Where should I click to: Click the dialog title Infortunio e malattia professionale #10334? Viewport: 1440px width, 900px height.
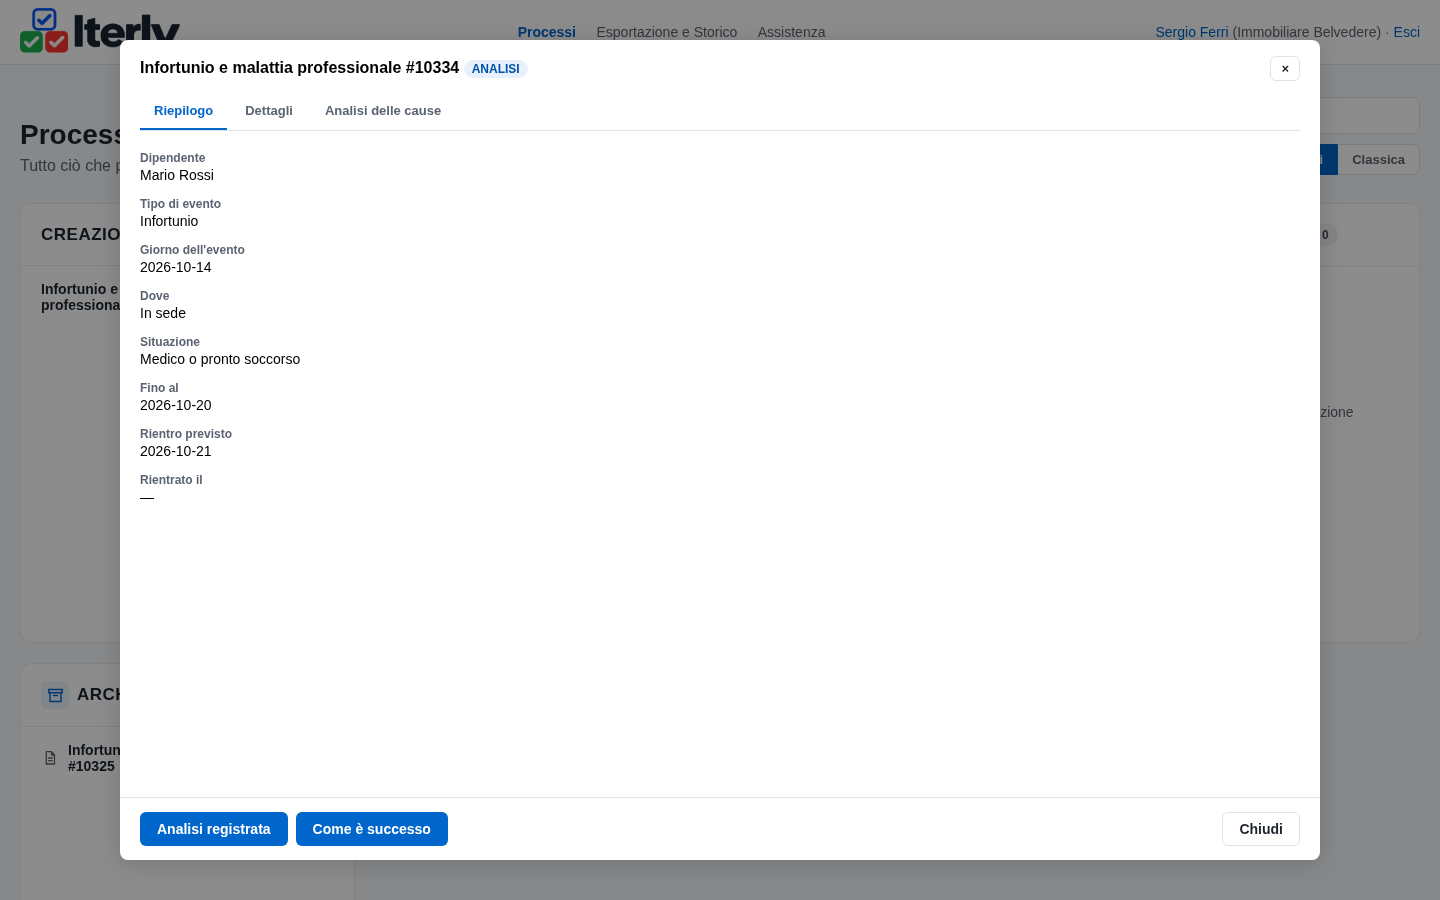[299, 68]
